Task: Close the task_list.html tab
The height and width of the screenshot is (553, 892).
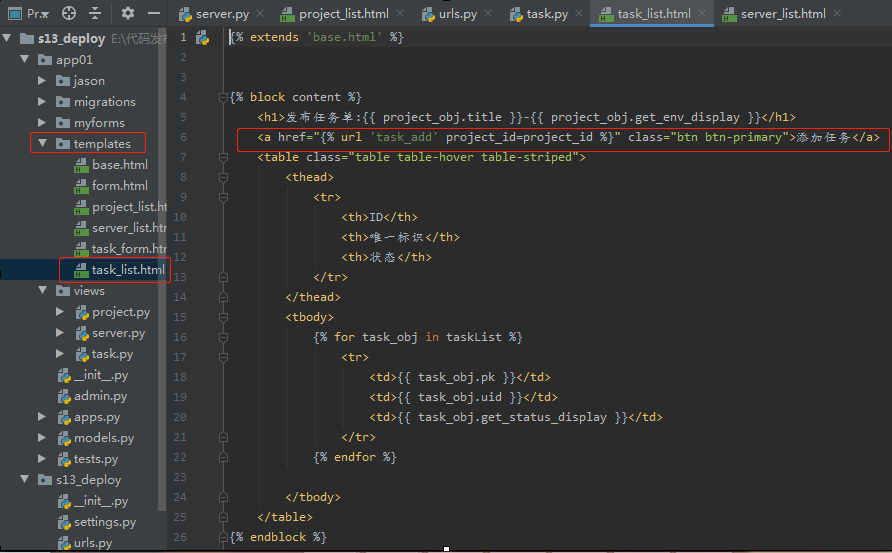Action: tap(703, 14)
